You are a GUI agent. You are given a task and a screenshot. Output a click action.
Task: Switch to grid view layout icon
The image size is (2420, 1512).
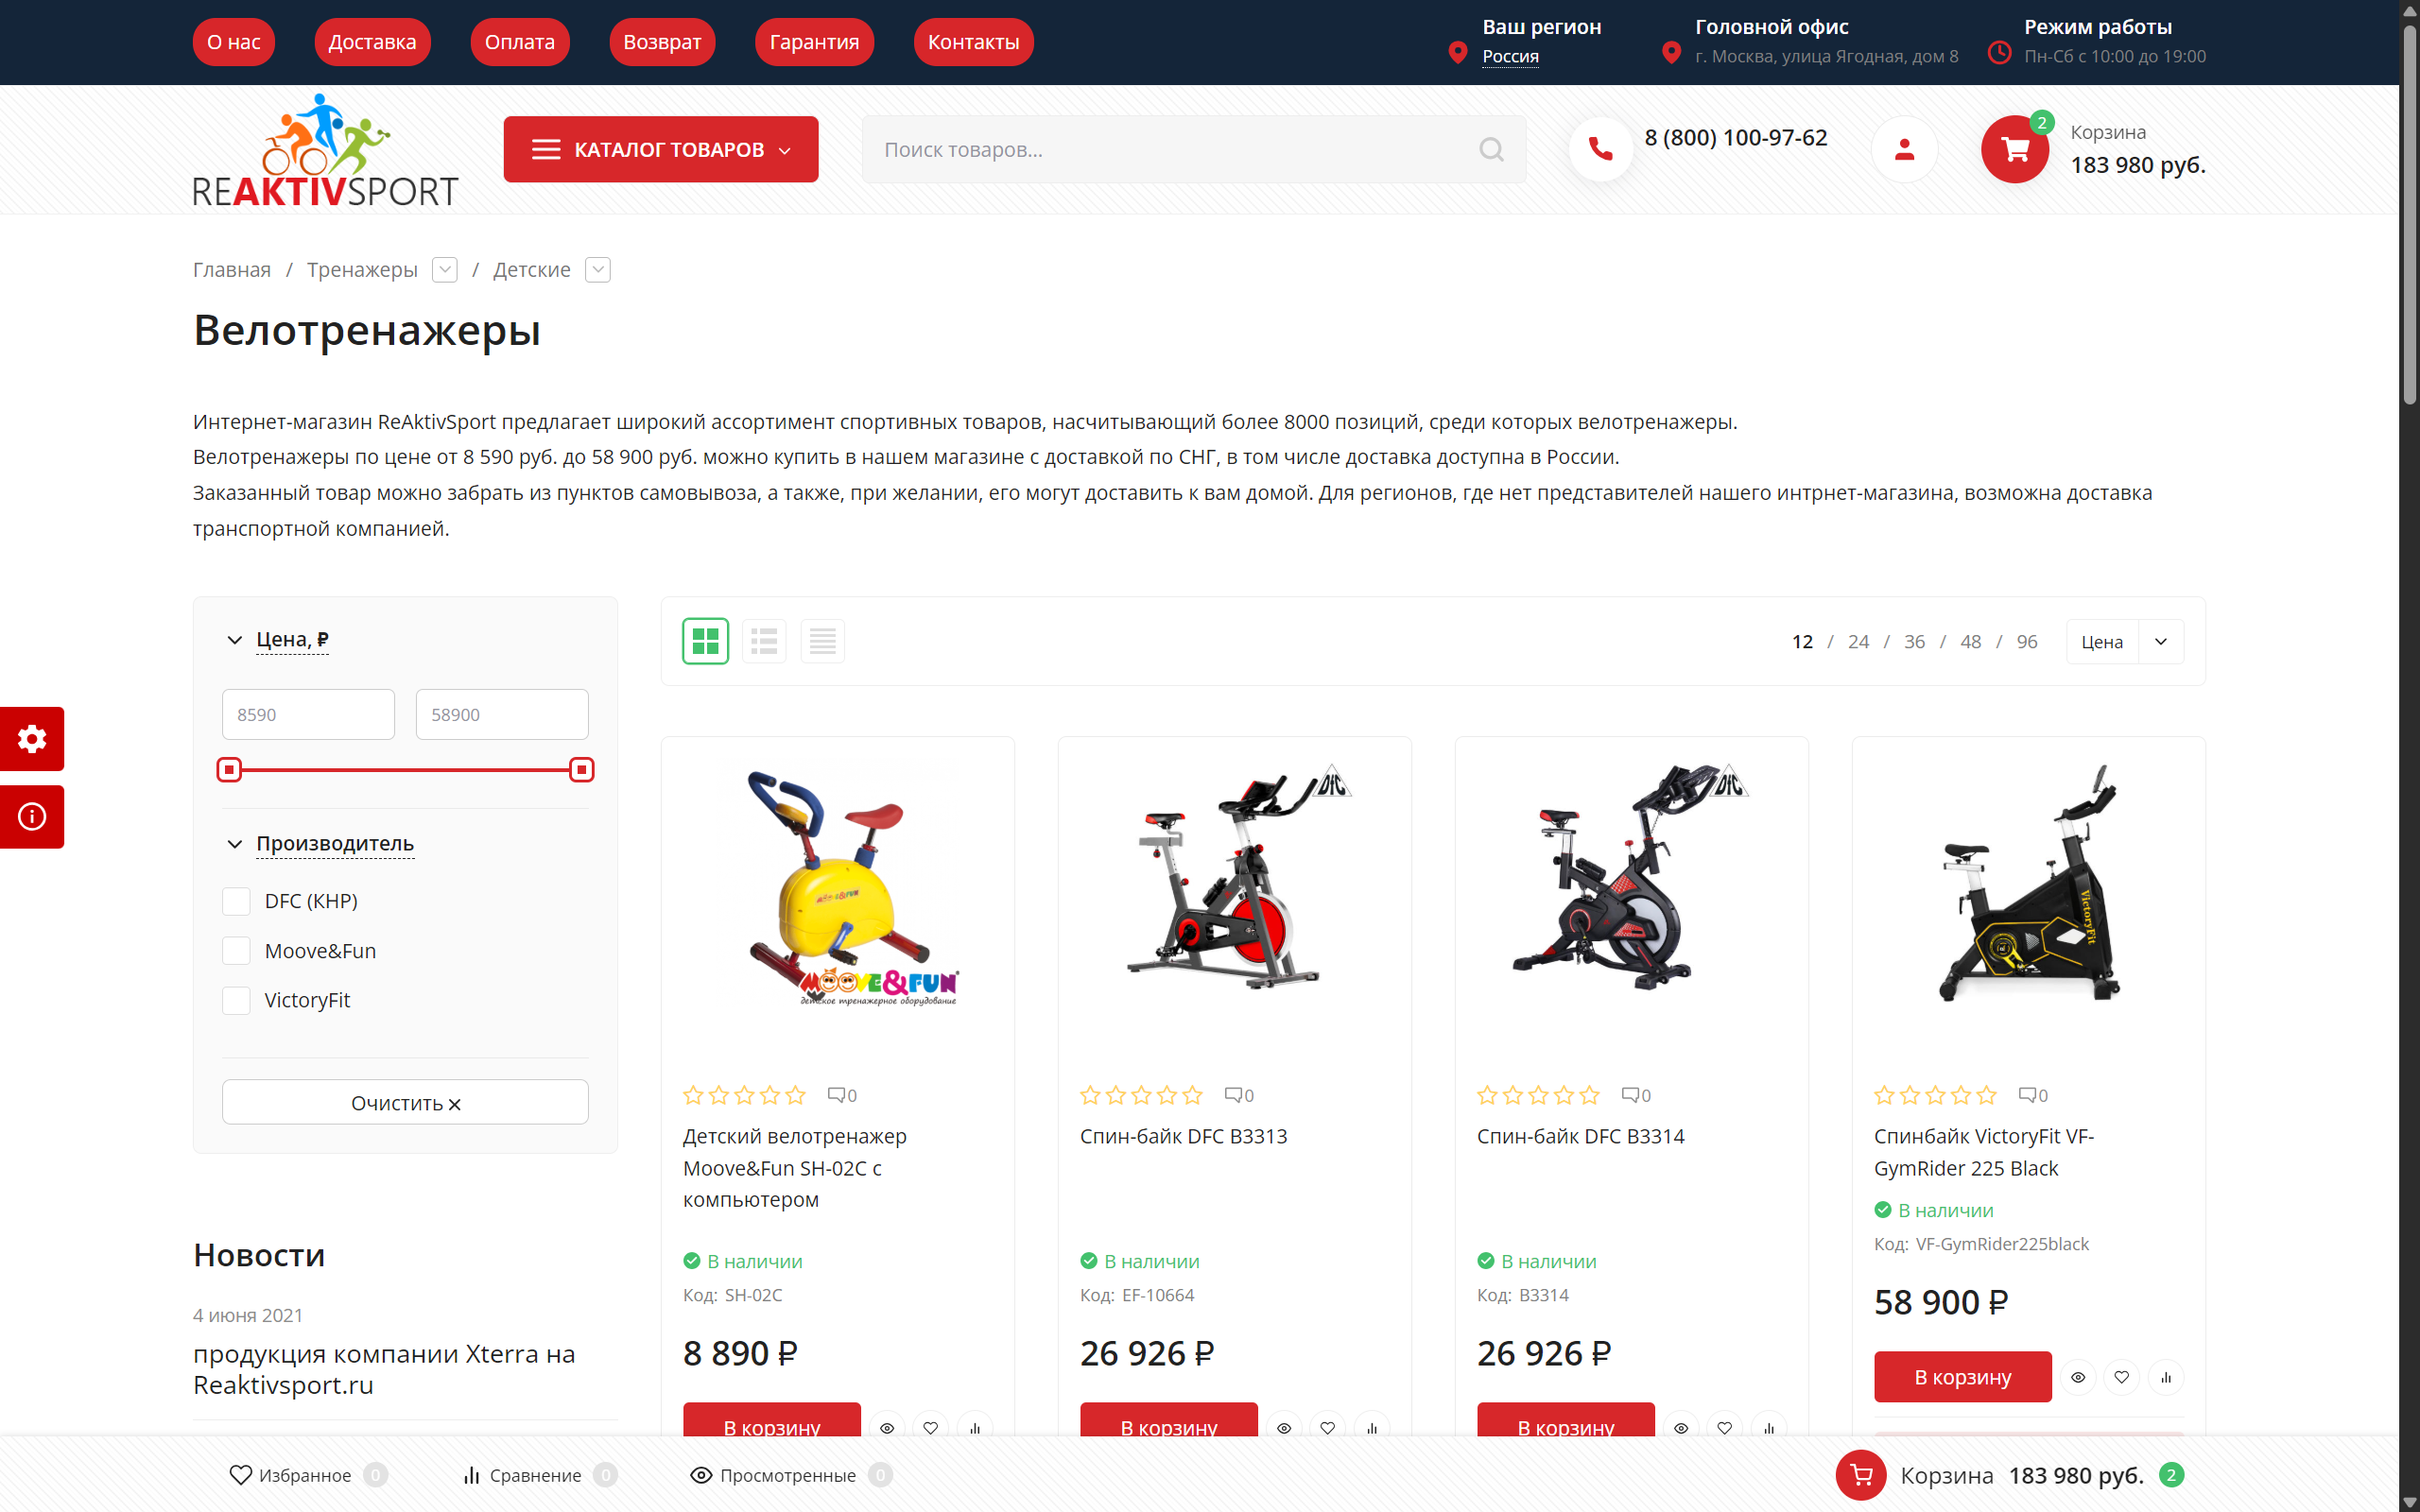click(705, 641)
